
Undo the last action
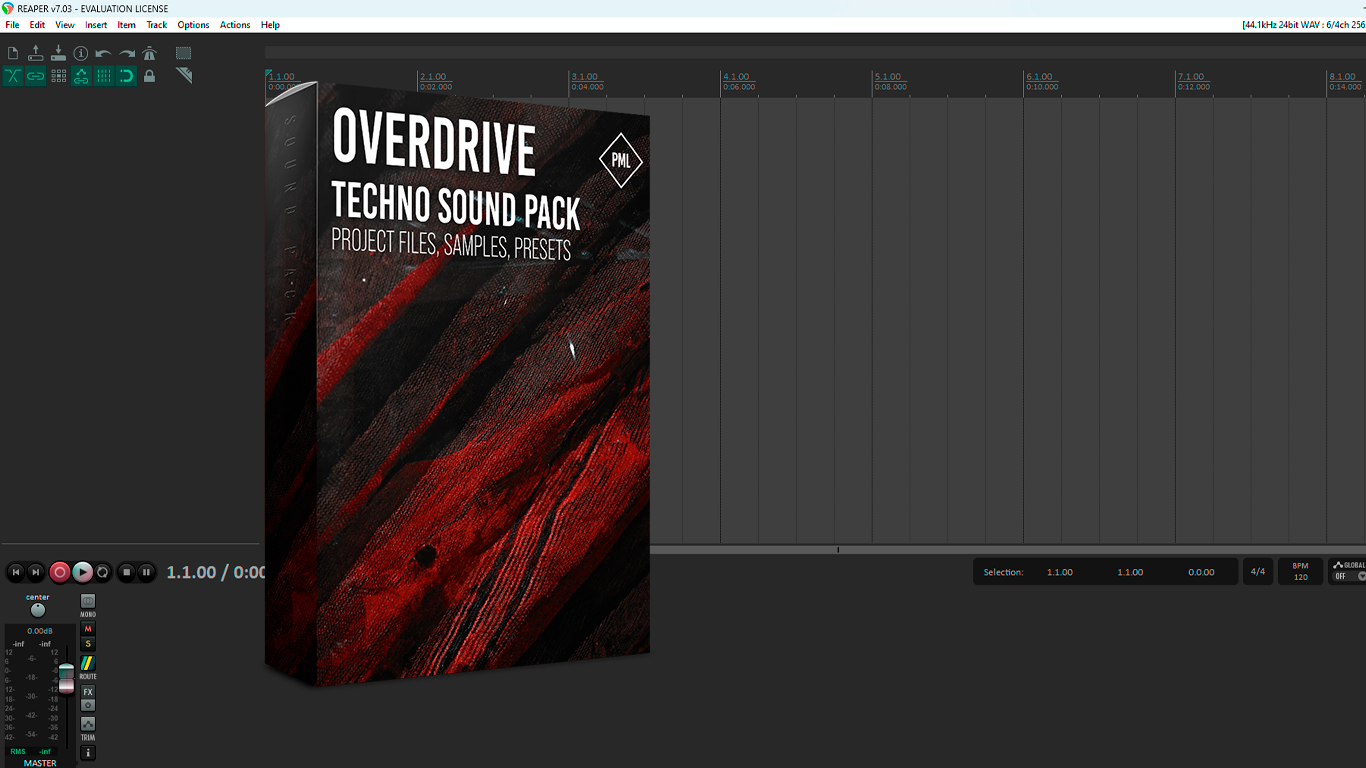104,53
